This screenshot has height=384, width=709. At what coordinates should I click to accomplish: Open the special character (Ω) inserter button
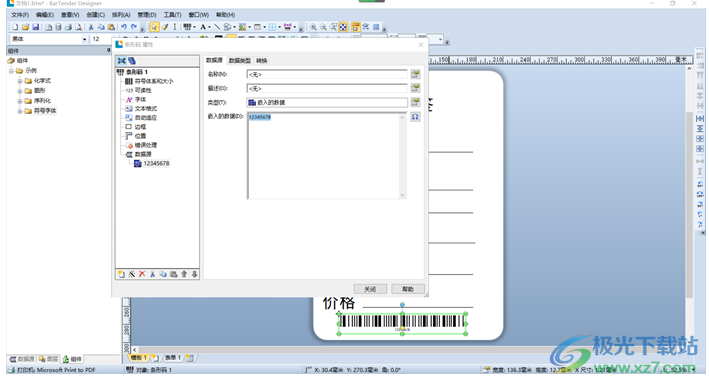[x=415, y=117]
